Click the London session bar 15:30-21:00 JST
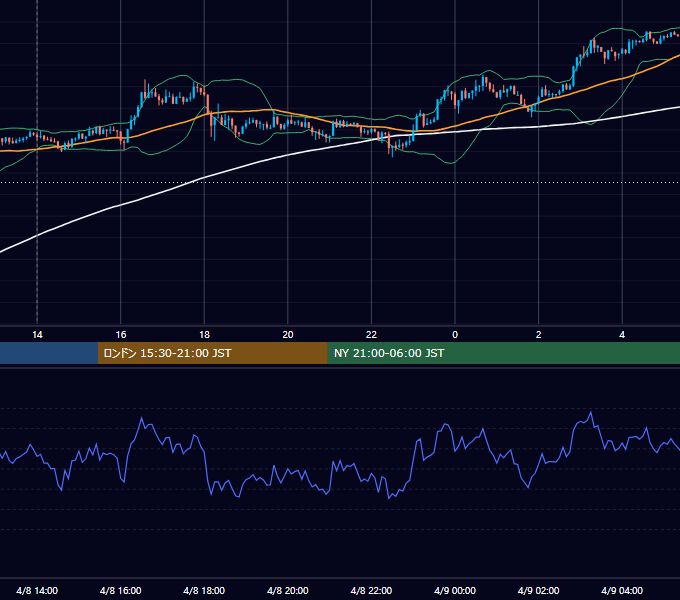 pyautogui.click(x=212, y=353)
